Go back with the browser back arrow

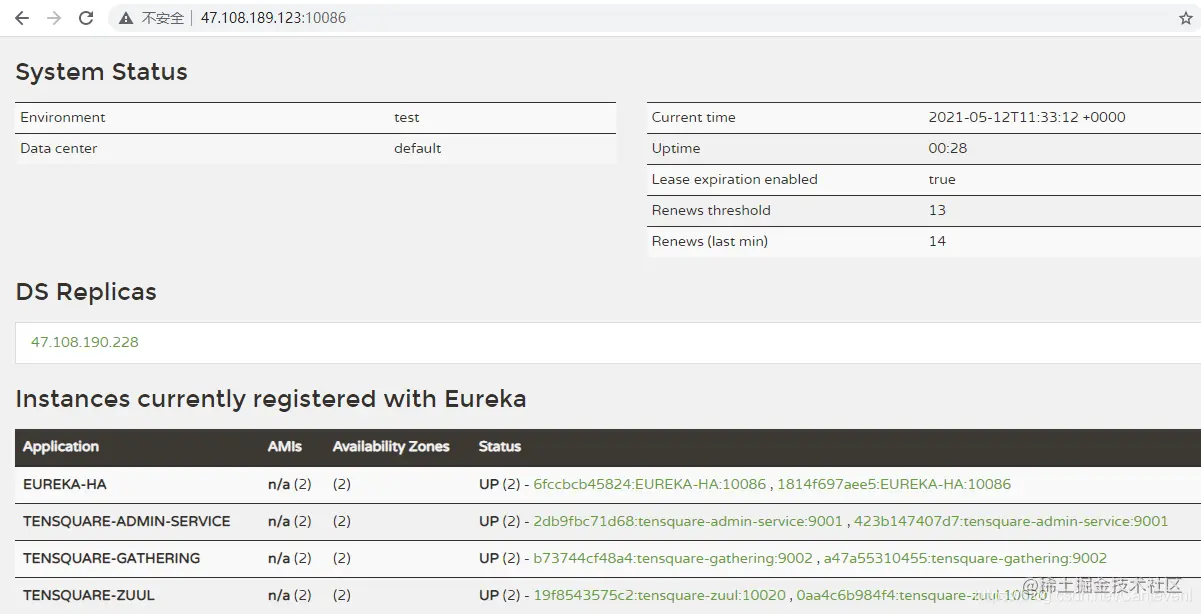tap(22, 18)
